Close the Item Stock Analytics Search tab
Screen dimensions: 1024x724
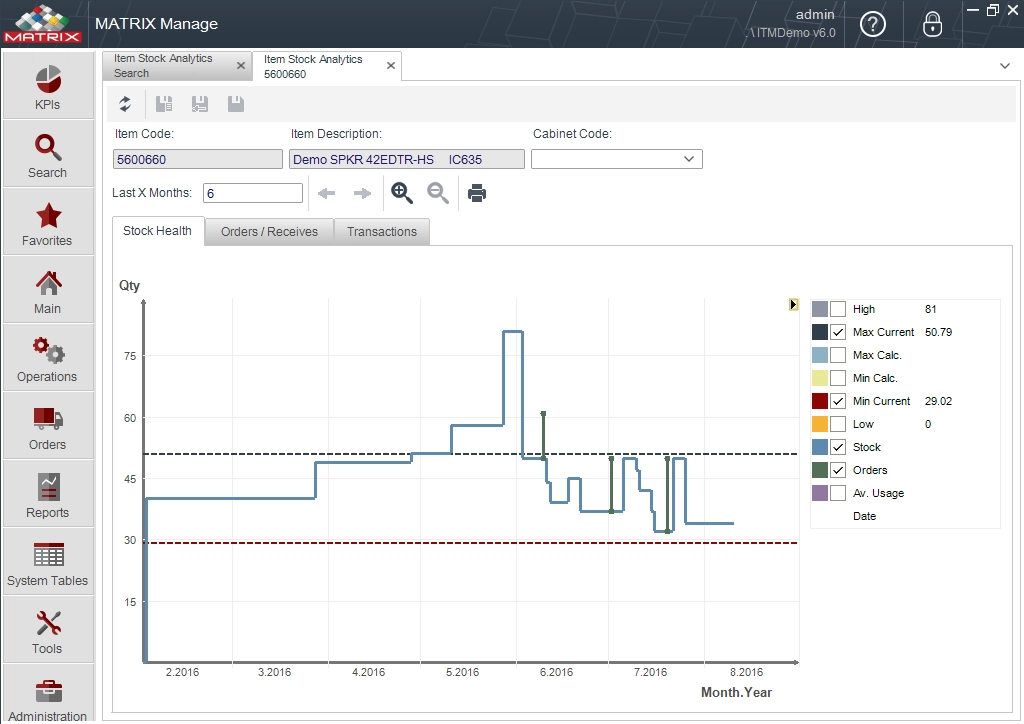(240, 65)
